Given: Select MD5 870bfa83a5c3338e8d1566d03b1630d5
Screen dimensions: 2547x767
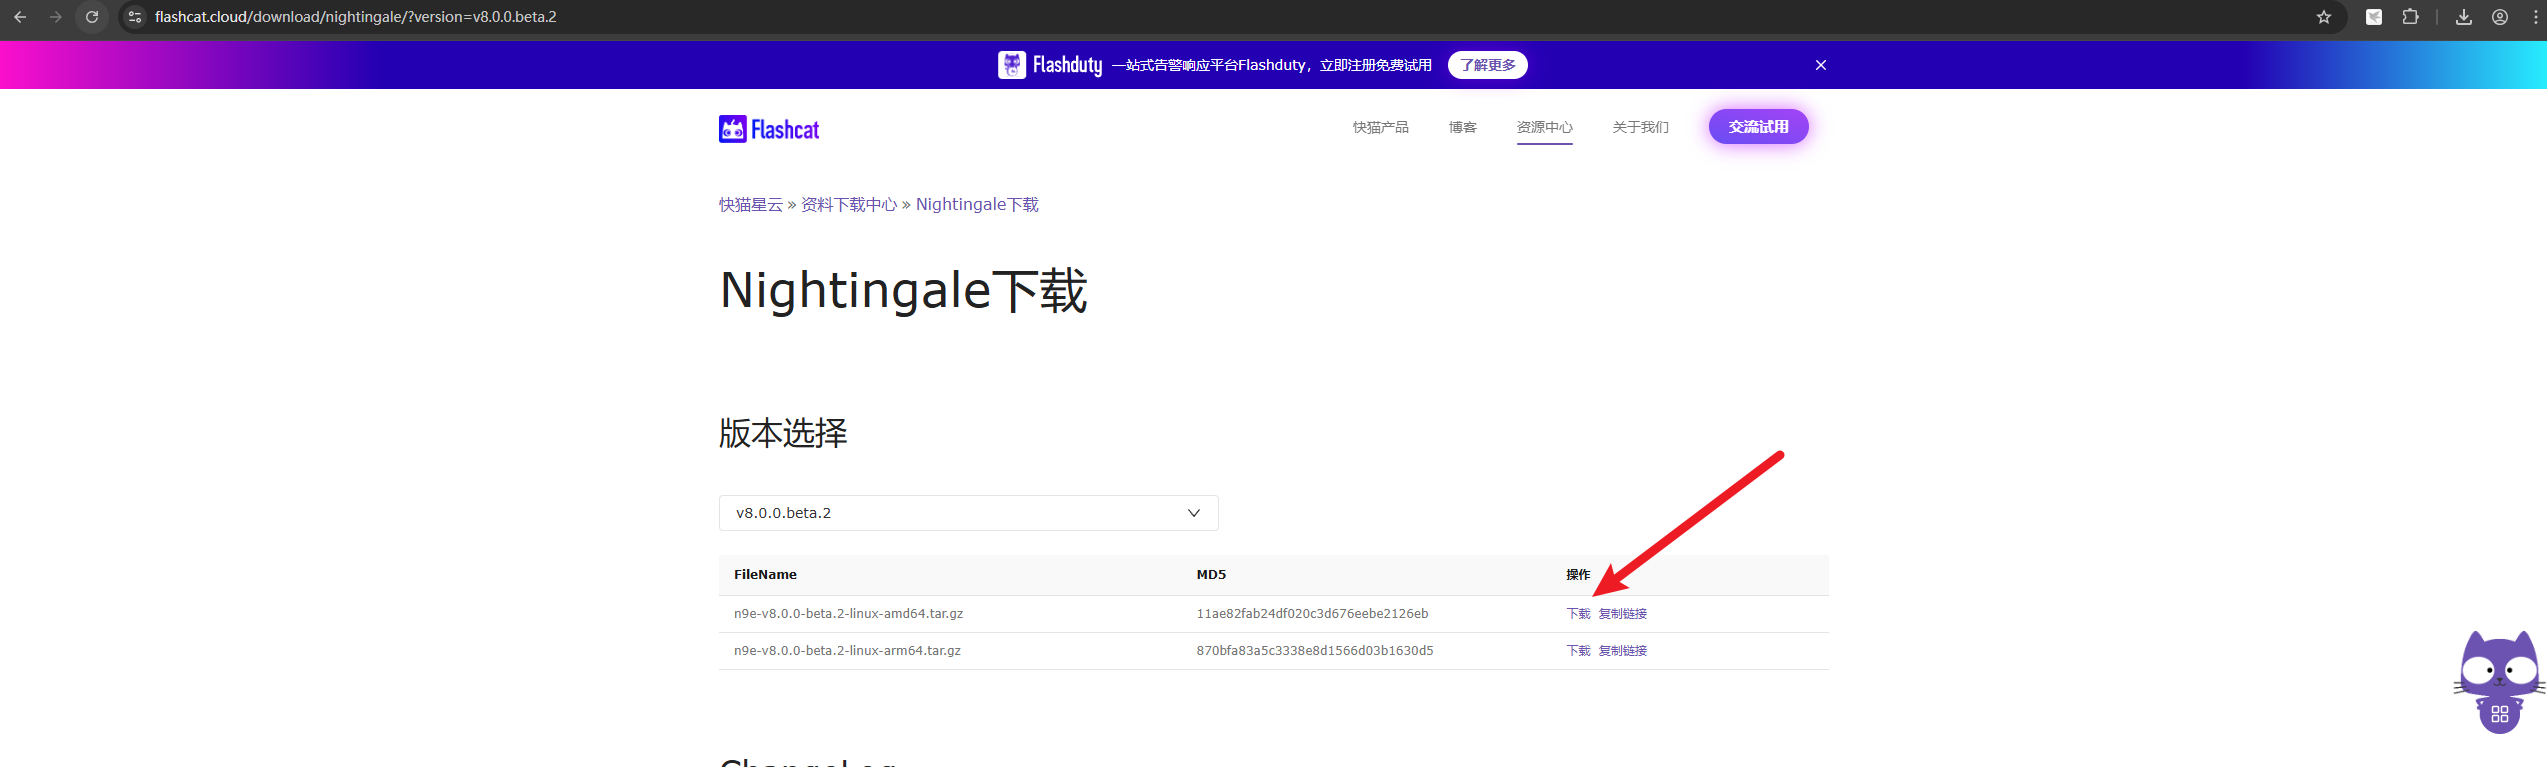Looking at the screenshot, I should tap(1315, 651).
